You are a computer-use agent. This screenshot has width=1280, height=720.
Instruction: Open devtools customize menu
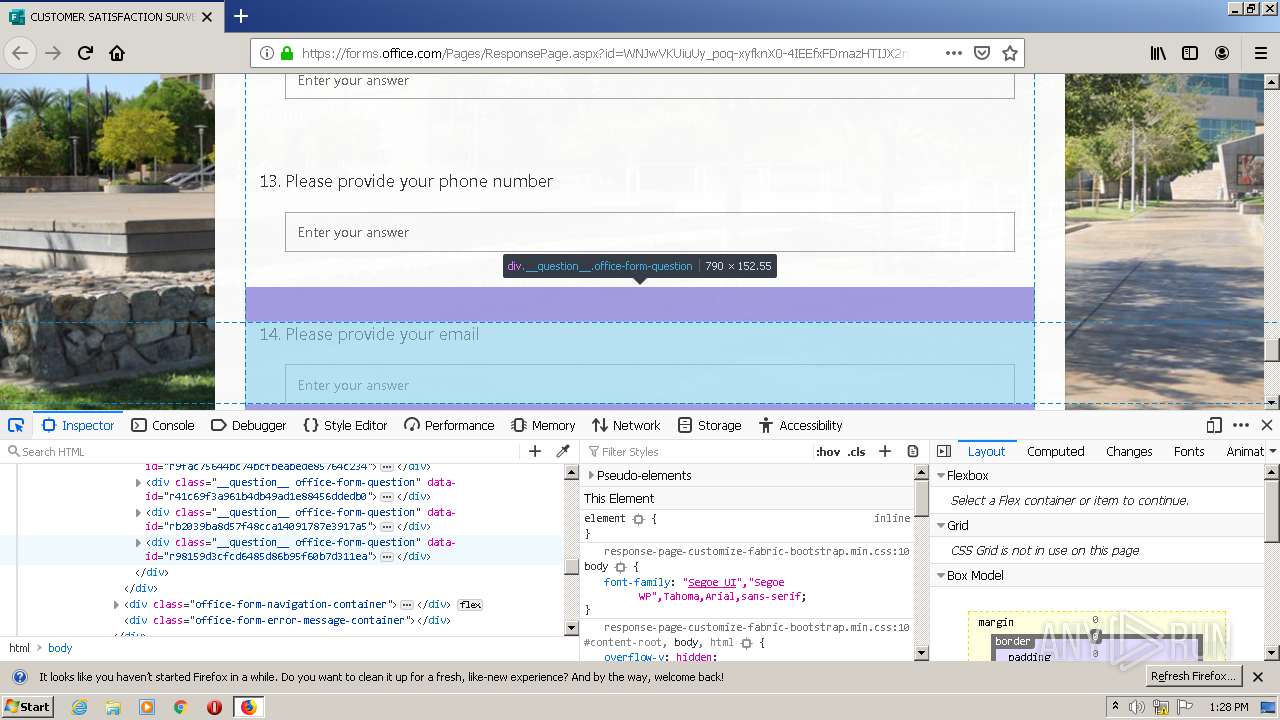(x=1241, y=425)
